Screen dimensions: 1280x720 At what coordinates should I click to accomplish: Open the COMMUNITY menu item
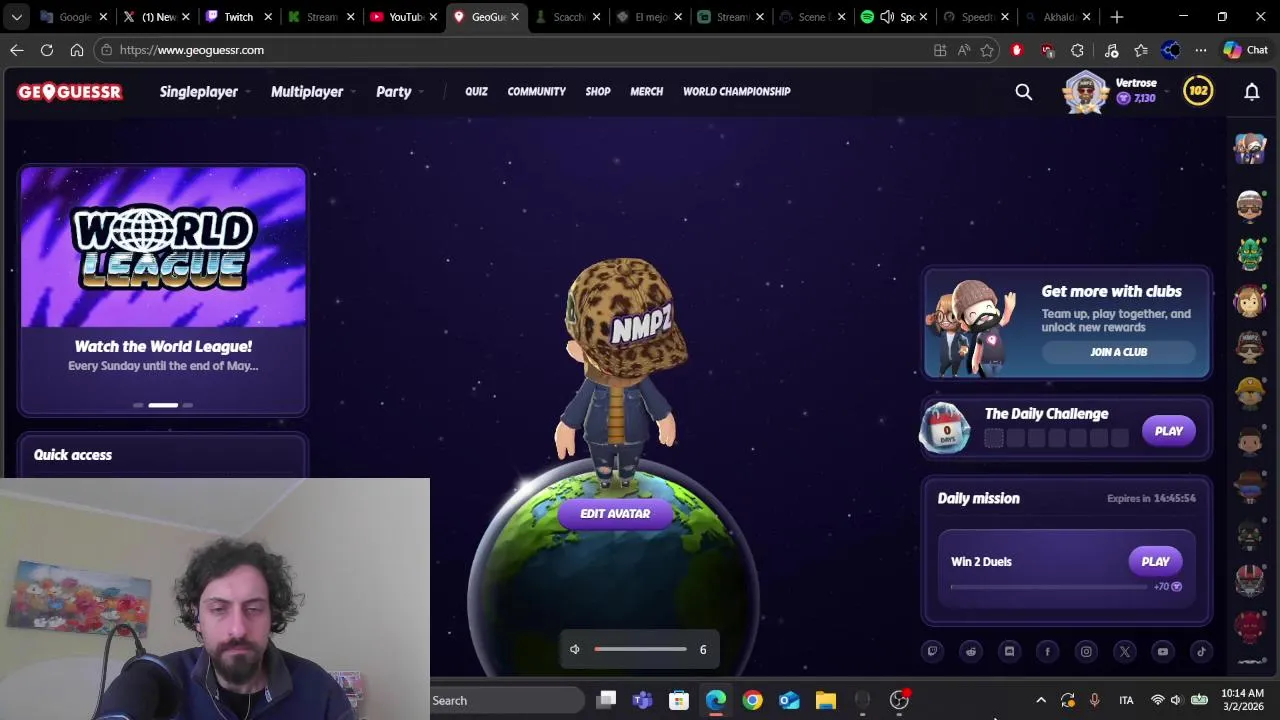(536, 91)
